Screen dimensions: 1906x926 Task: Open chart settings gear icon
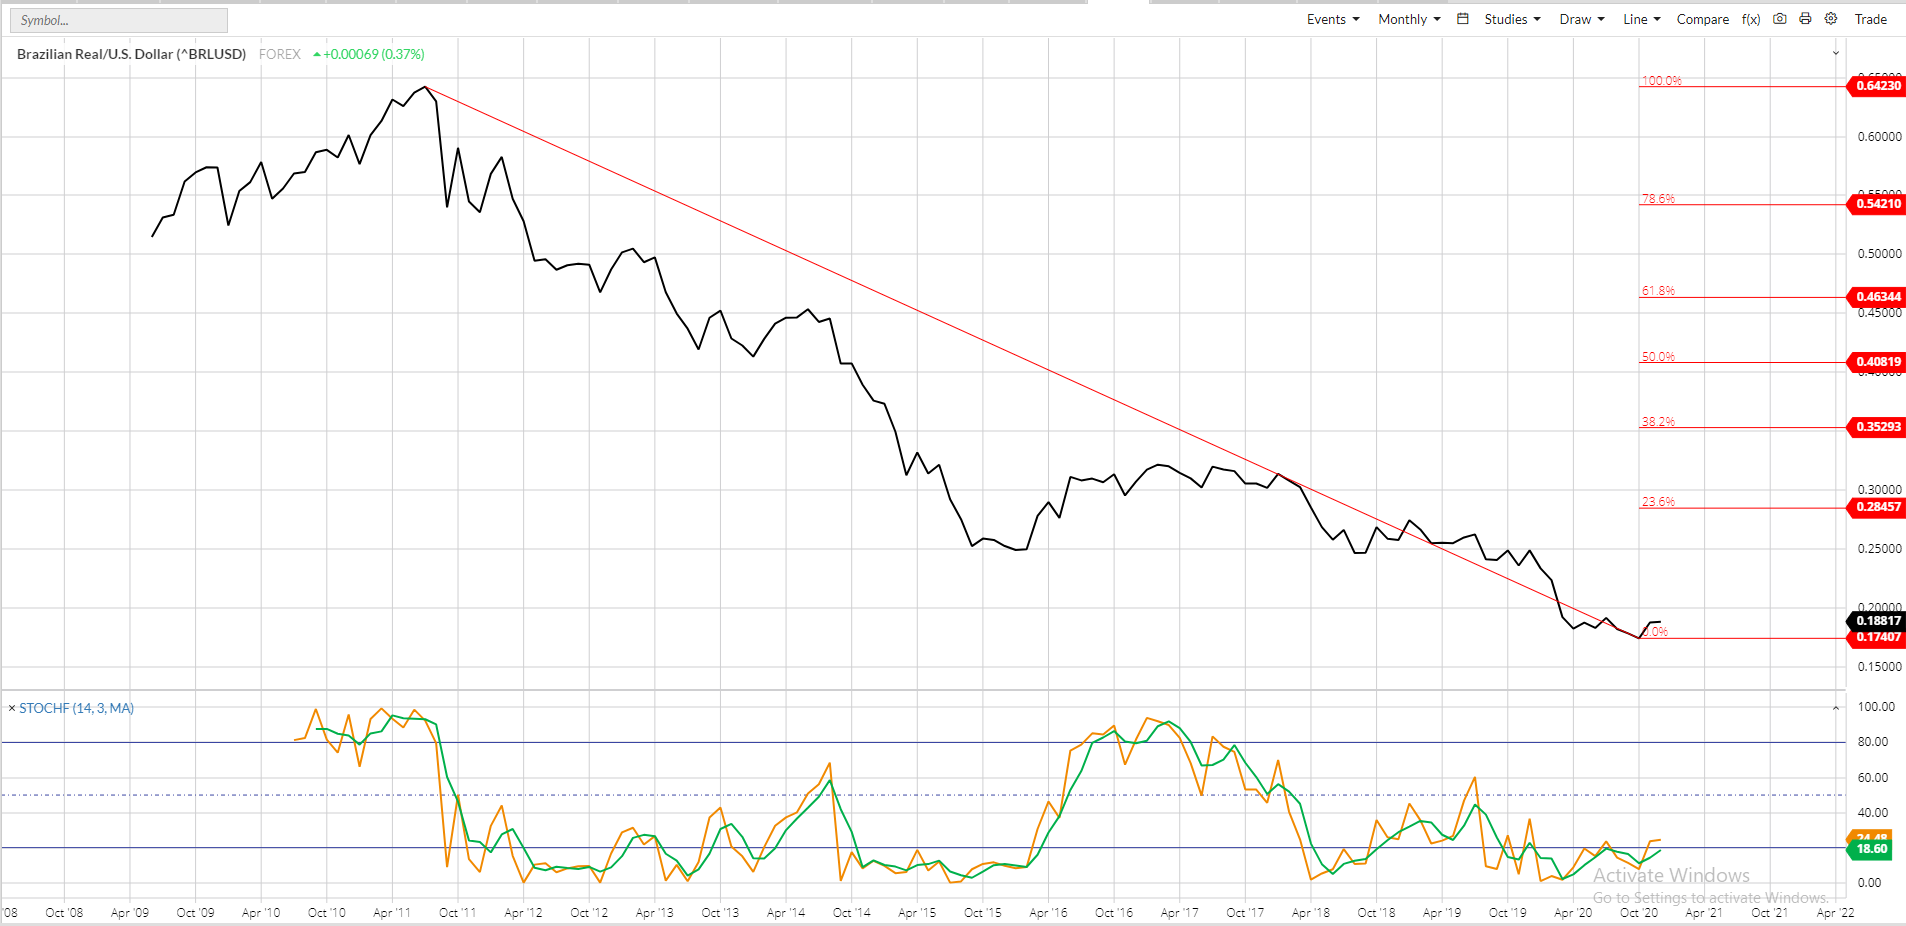point(1831,19)
